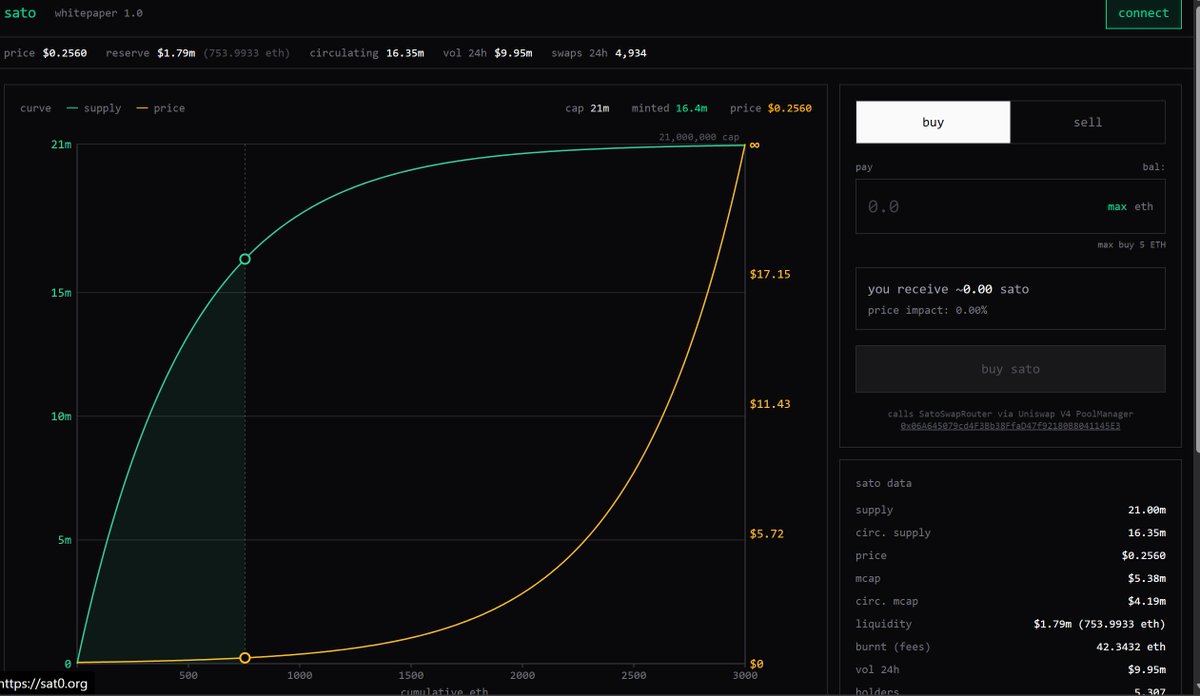Click the 1000 tick on eth axis
Image resolution: width=1200 pixels, height=696 pixels.
(x=300, y=676)
